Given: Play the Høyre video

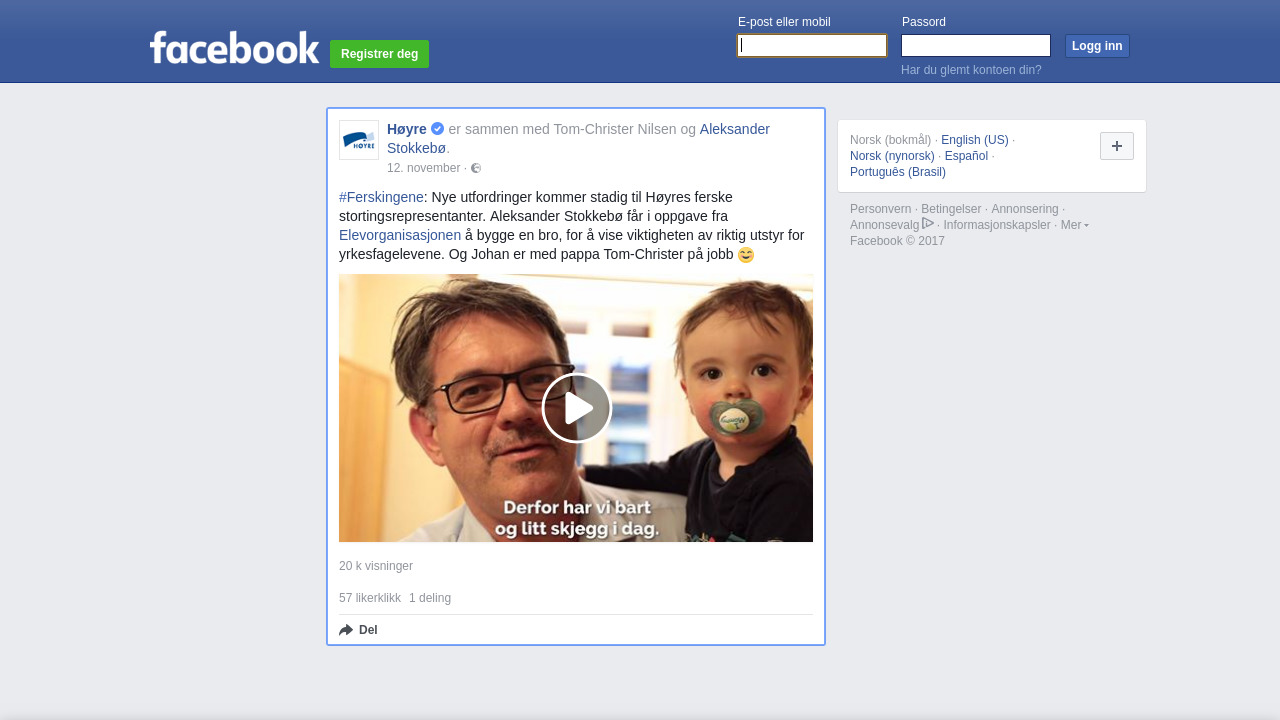Looking at the screenshot, I should [577, 408].
